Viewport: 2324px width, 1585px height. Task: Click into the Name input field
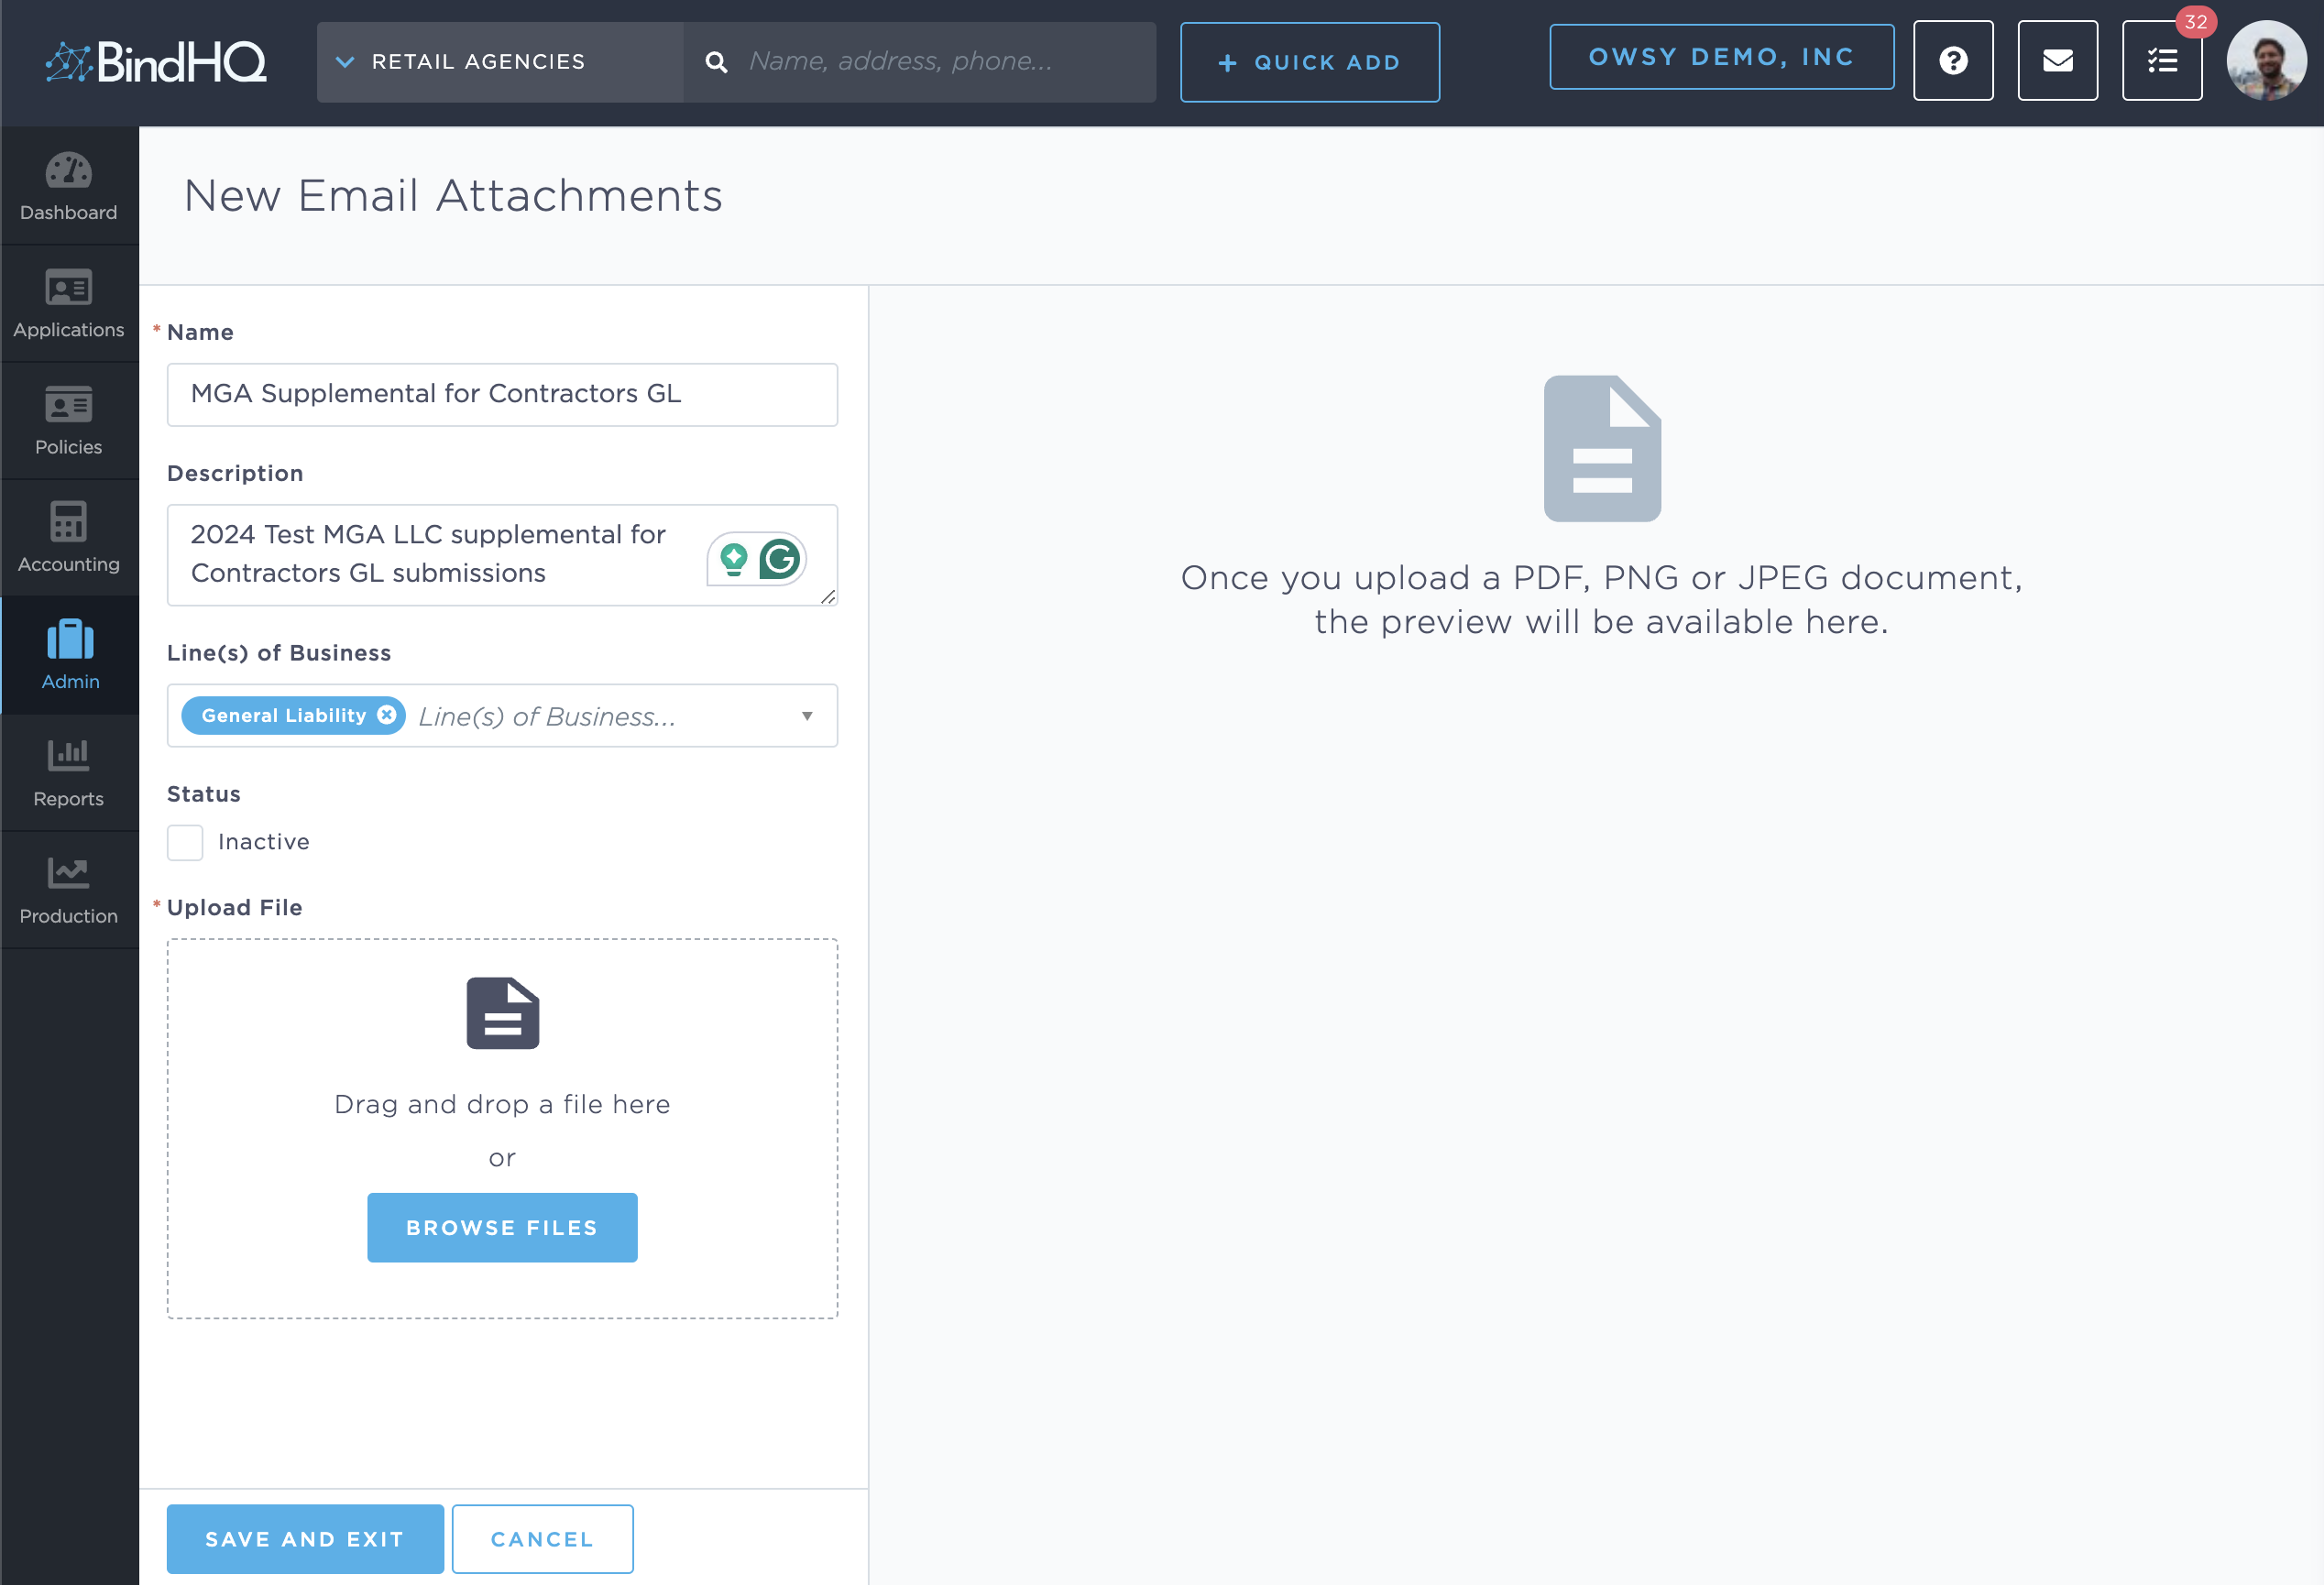click(502, 394)
